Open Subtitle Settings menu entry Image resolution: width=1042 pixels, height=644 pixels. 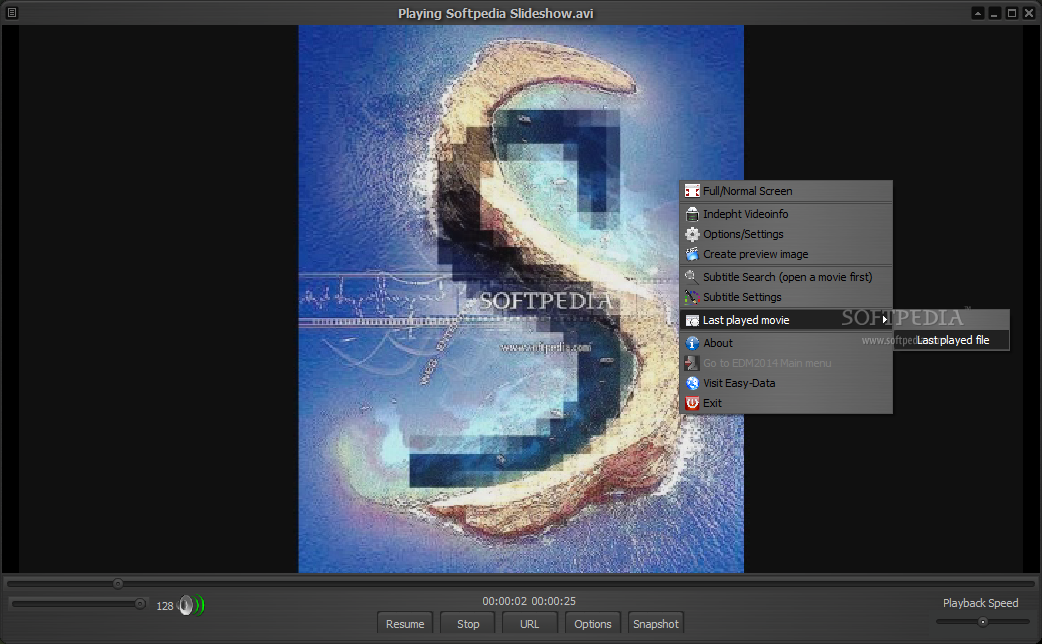(785, 297)
